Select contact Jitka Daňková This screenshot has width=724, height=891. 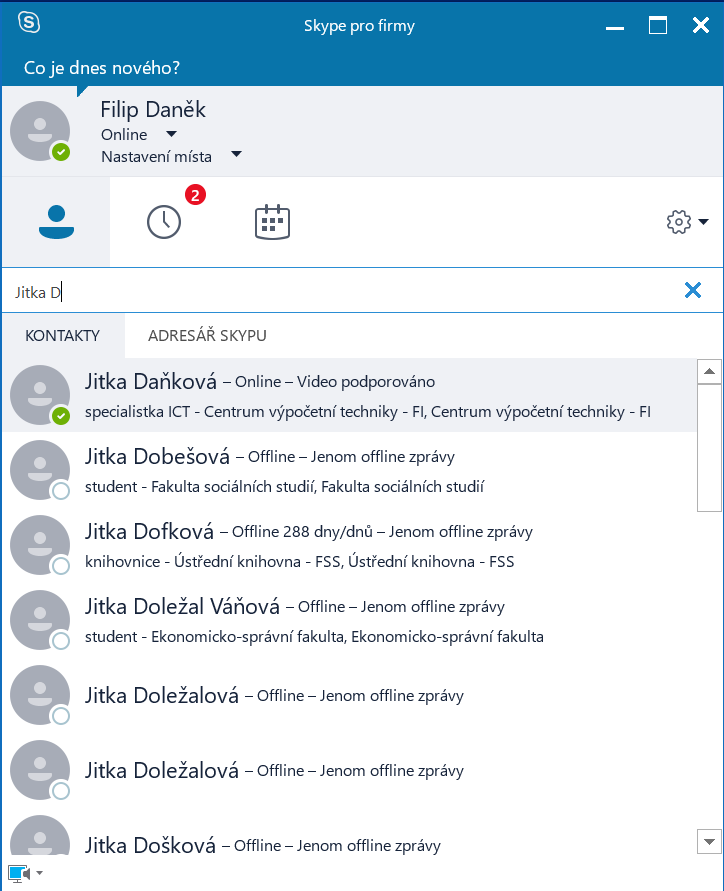point(349,395)
